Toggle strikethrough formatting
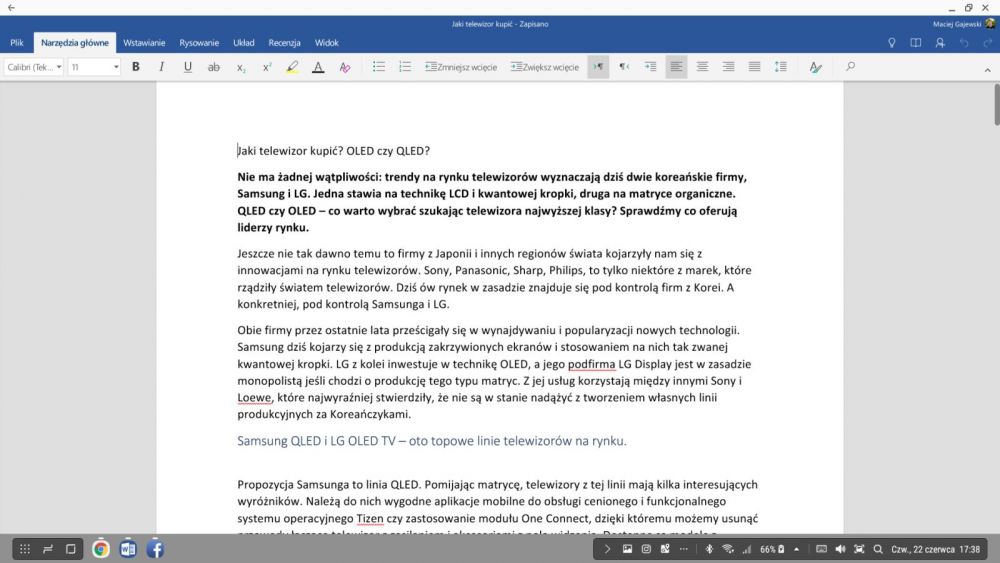Screen dimensions: 1000x563 pyautogui.click(x=214, y=67)
